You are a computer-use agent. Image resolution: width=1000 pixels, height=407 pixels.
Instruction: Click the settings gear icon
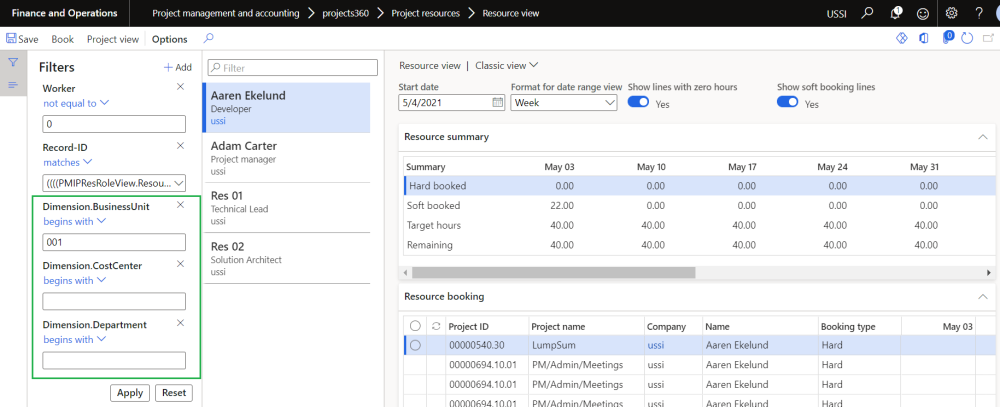951,13
